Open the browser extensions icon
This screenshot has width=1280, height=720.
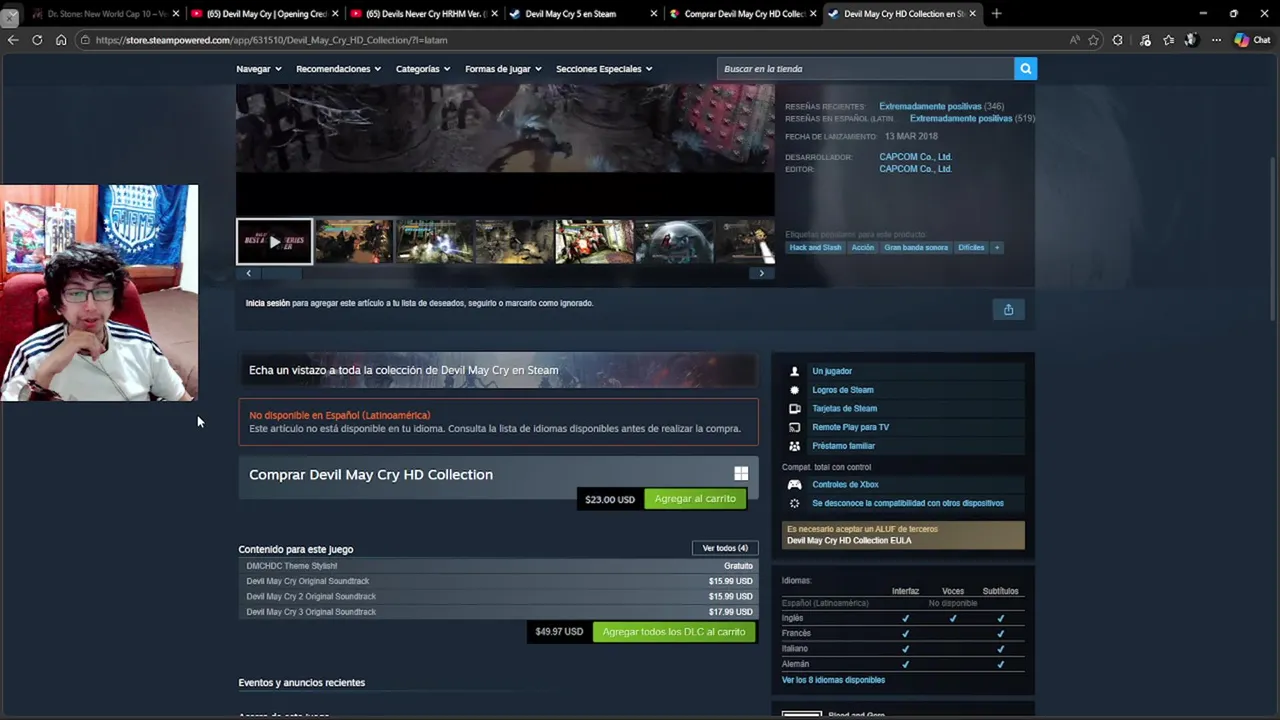point(1118,40)
